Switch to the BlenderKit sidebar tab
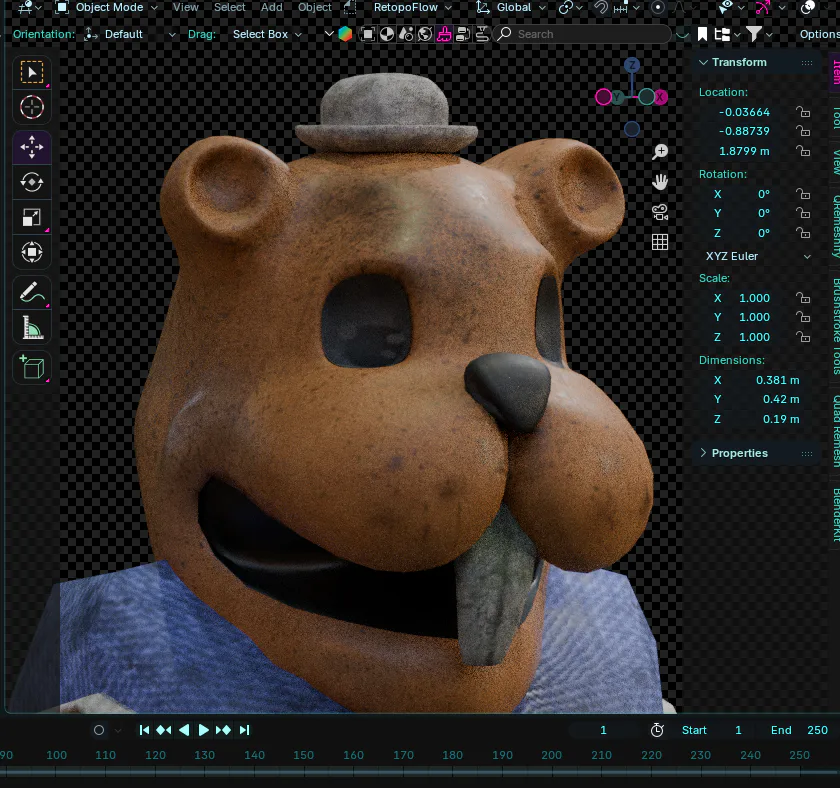 836,515
